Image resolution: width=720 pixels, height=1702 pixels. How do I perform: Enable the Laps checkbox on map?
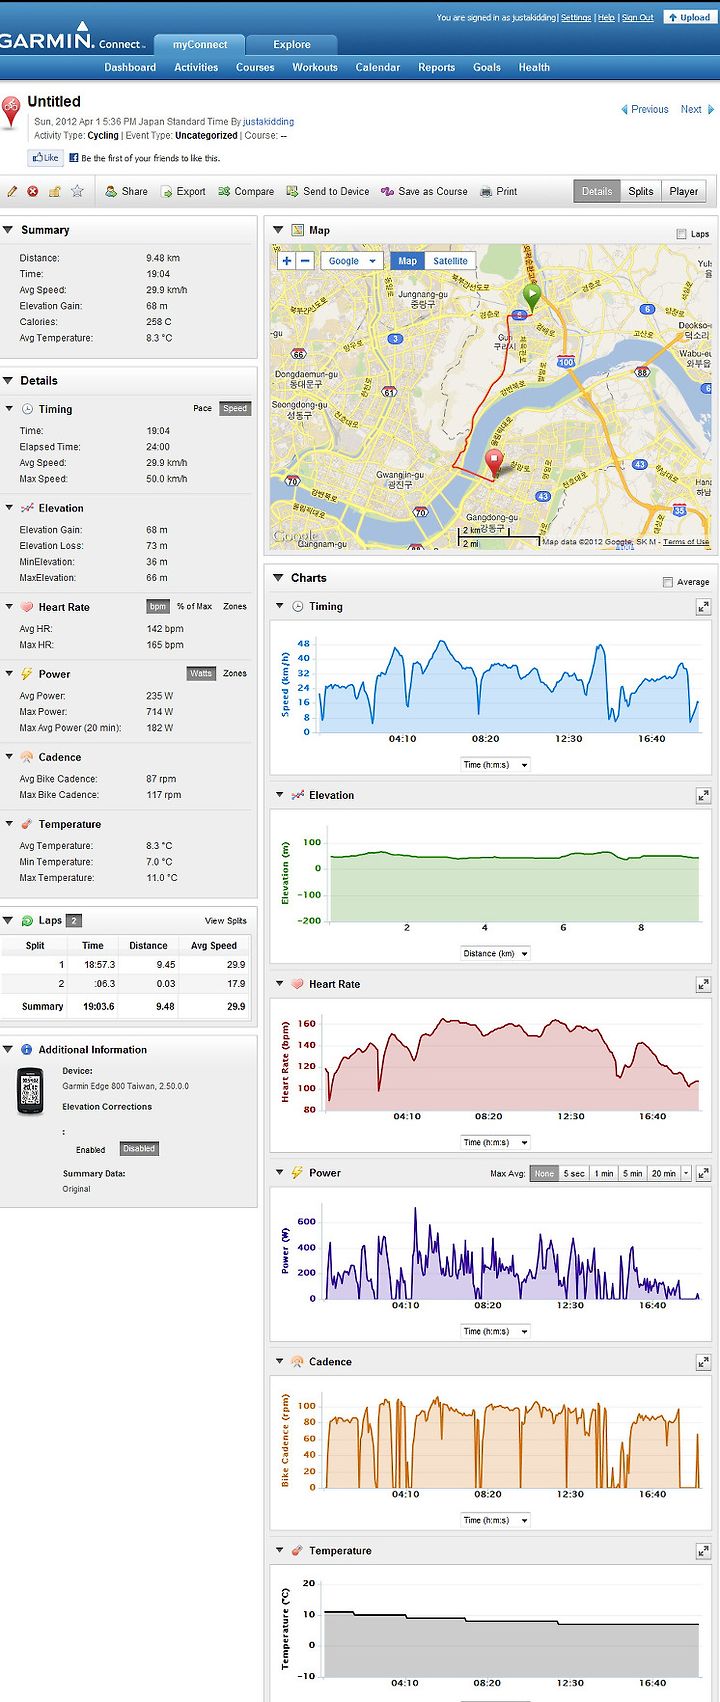point(681,234)
